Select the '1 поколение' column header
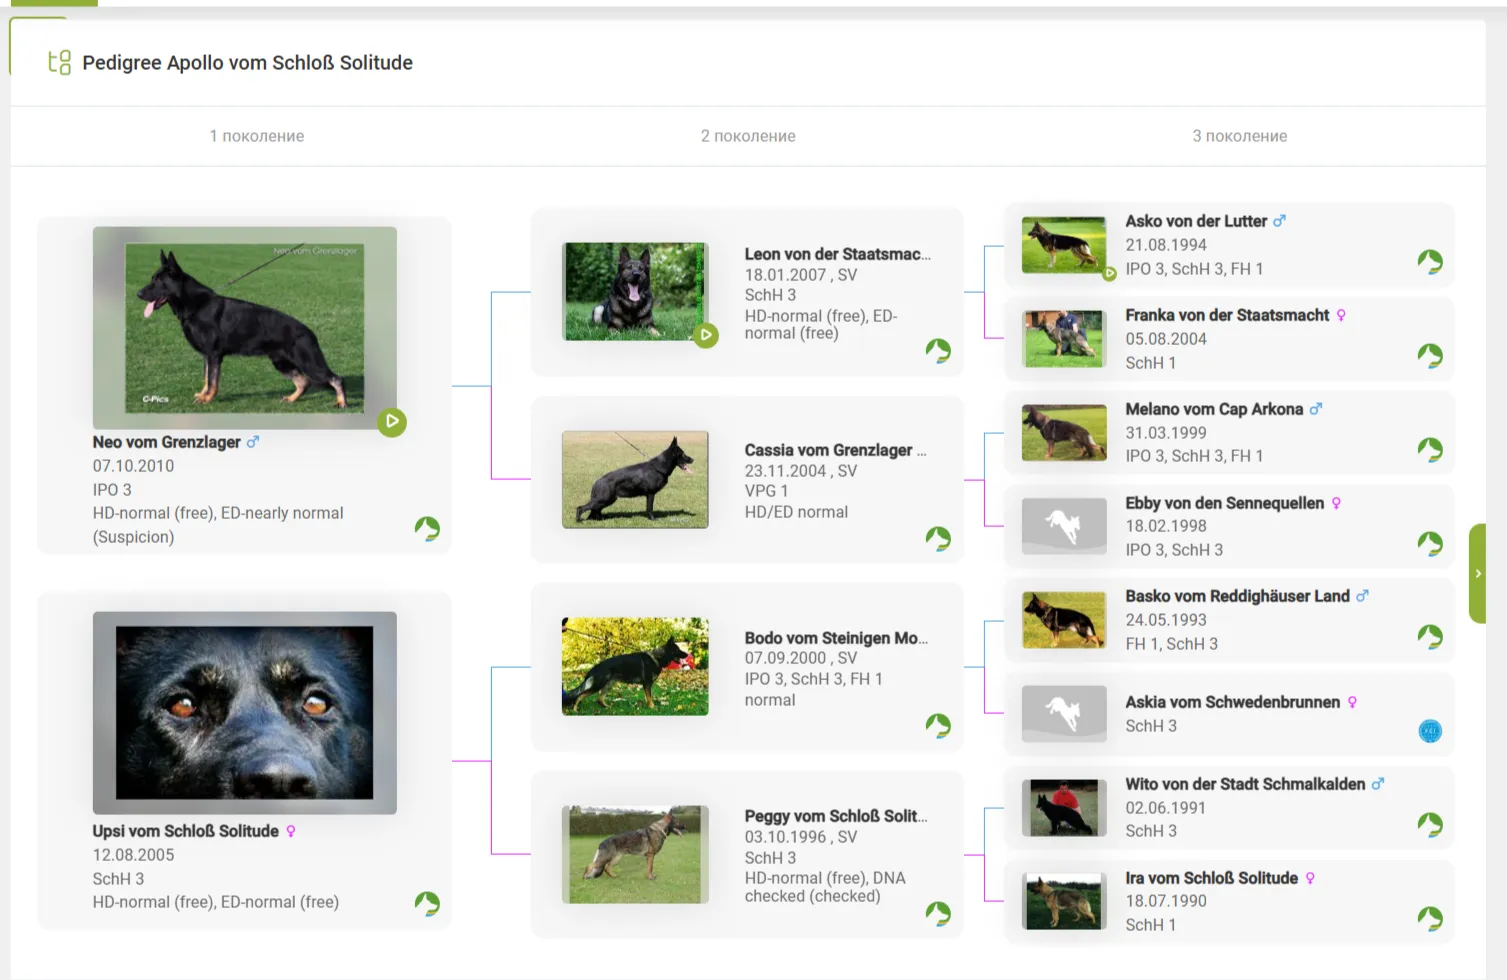 point(257,136)
